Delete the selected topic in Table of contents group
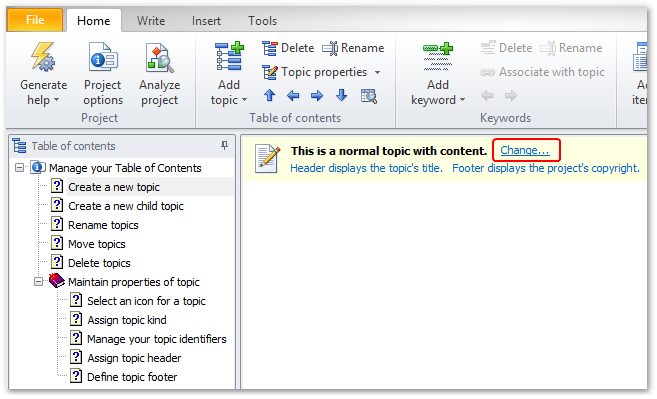 tap(288, 48)
